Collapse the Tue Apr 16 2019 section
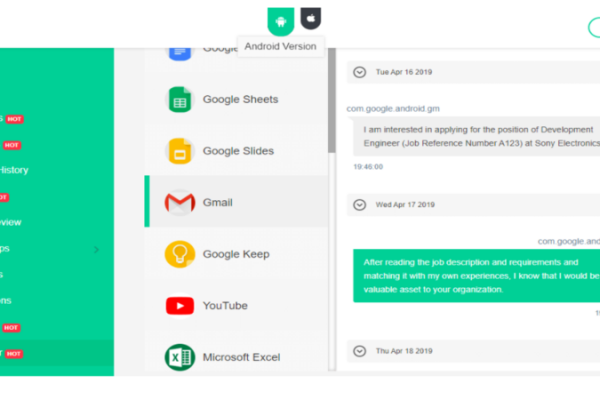This screenshot has width=600, height=400. (359, 72)
